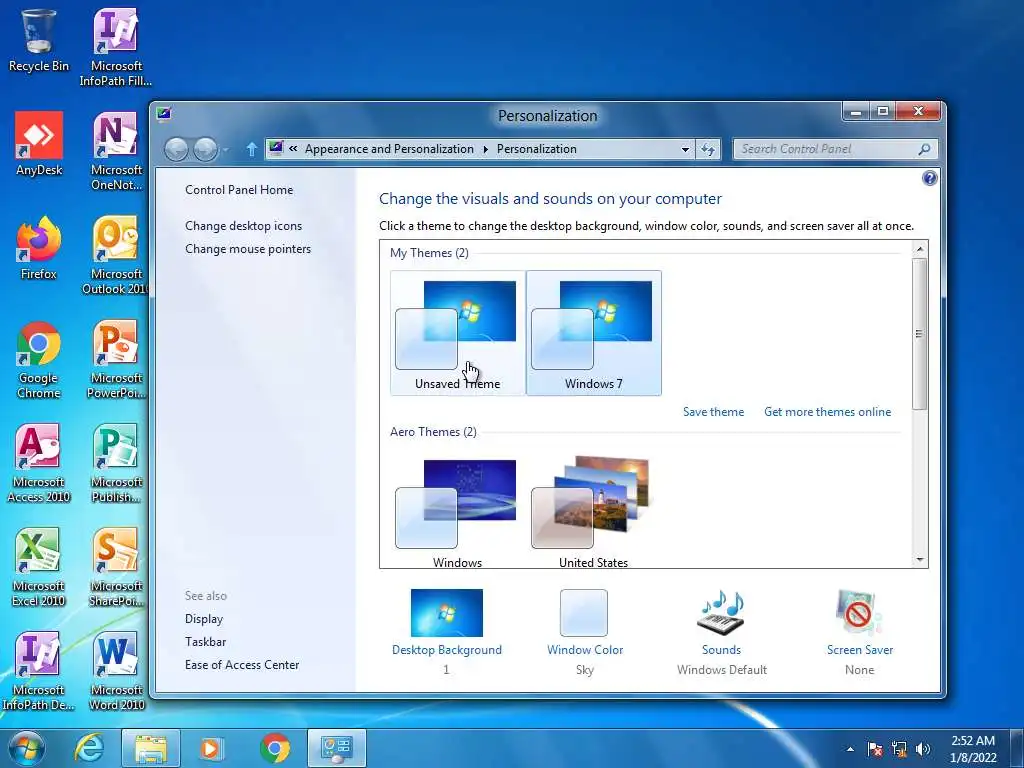The width and height of the screenshot is (1024, 768).
Task: Open the Taskbar link under See also
Action: pos(205,642)
